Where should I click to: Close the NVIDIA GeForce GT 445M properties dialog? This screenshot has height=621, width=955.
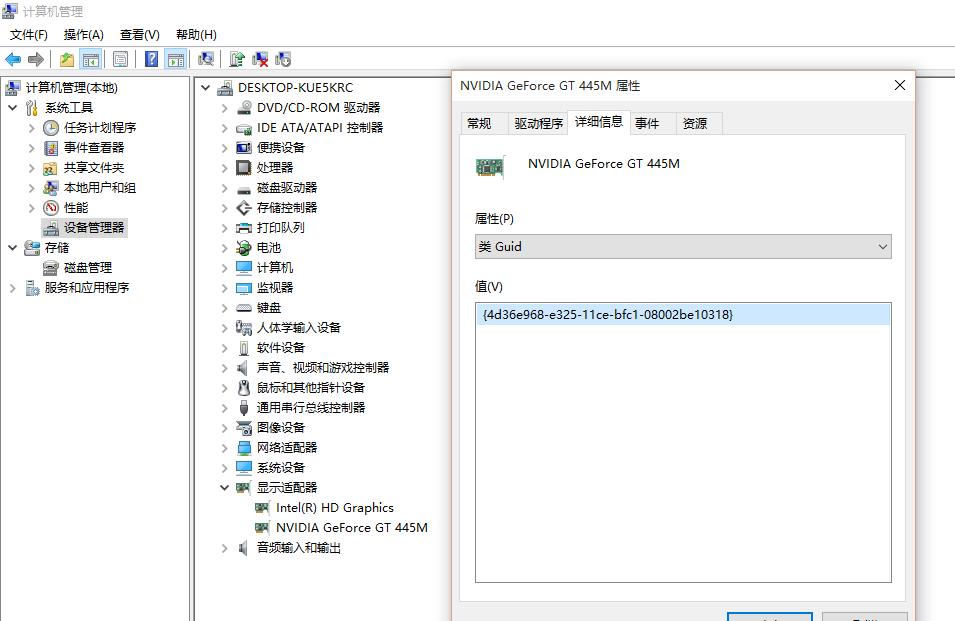(900, 85)
